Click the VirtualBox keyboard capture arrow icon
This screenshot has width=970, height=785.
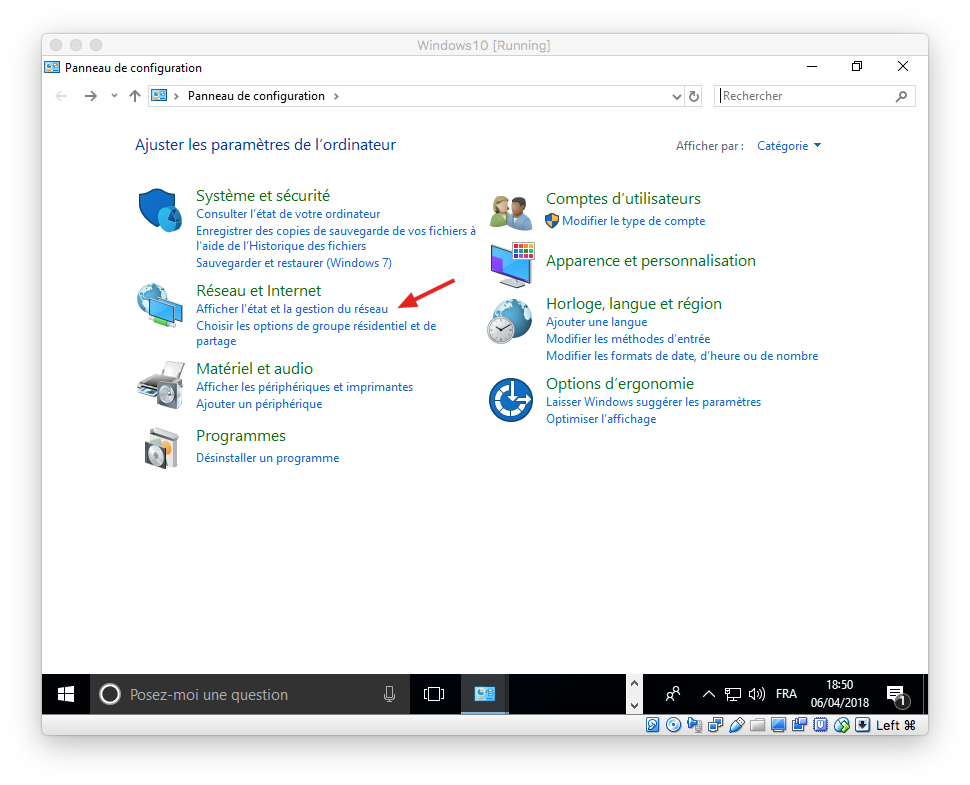[862, 725]
